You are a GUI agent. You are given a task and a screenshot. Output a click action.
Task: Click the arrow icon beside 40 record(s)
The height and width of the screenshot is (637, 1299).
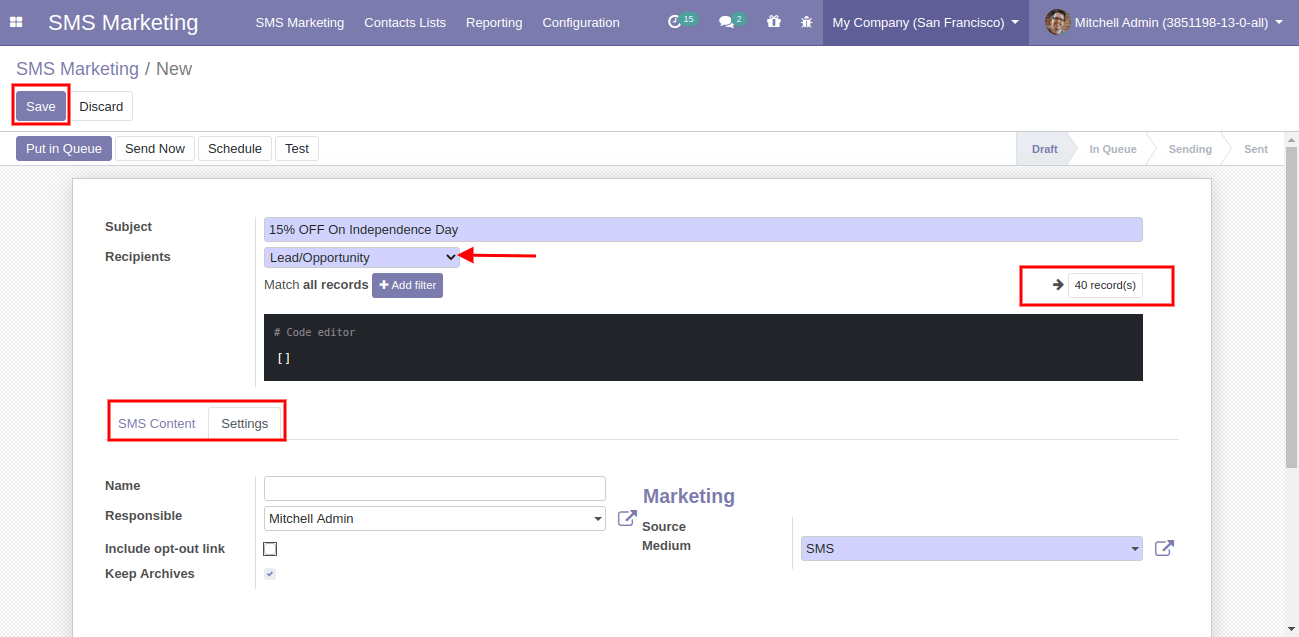coord(1058,285)
